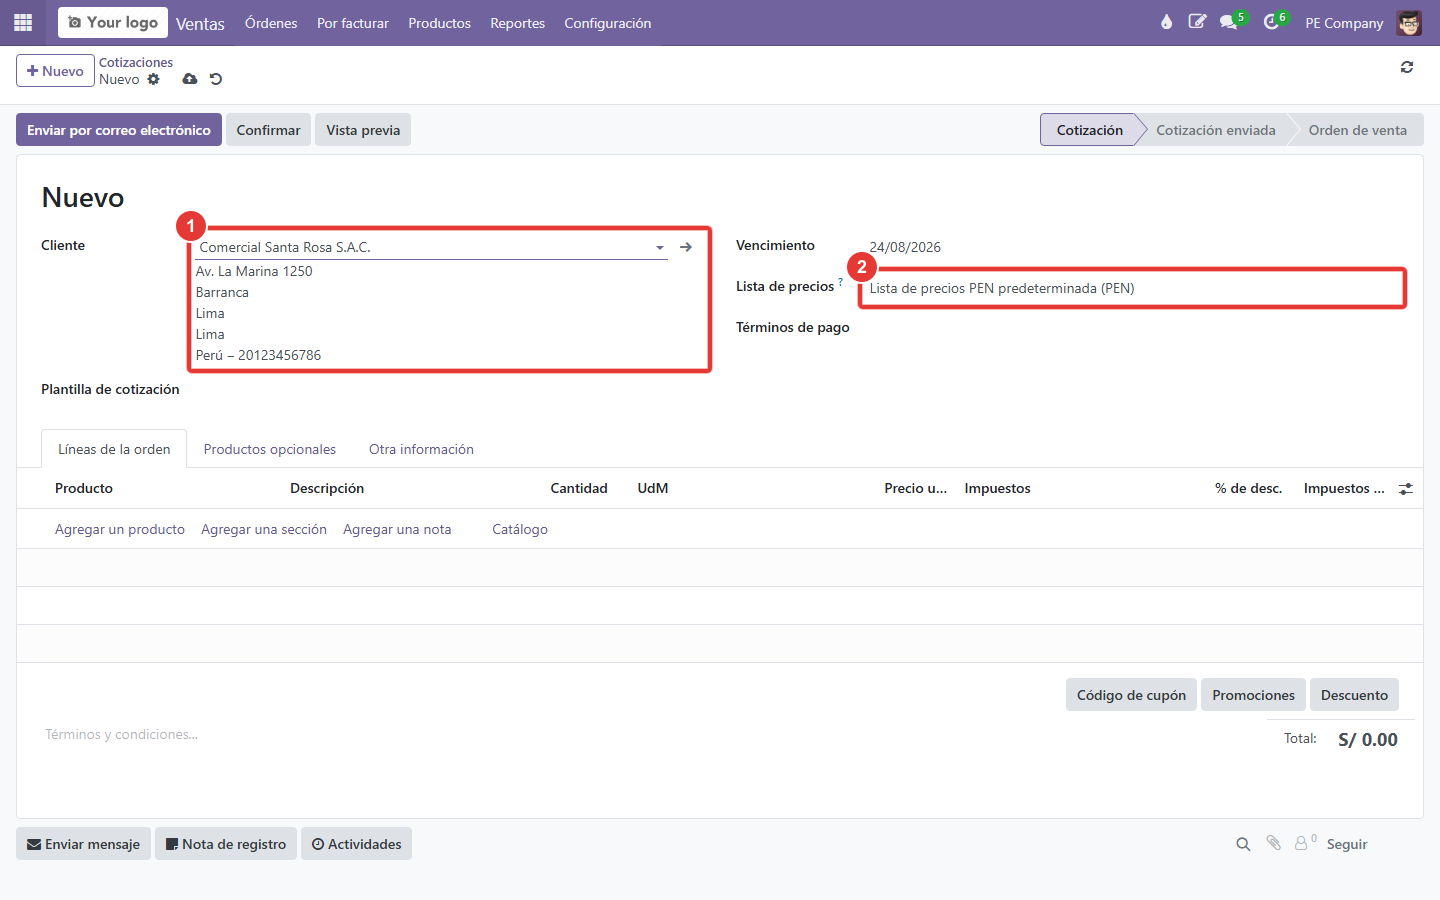Open the pencil edit icon in navbar
The height and width of the screenshot is (900, 1440).
1197,22
